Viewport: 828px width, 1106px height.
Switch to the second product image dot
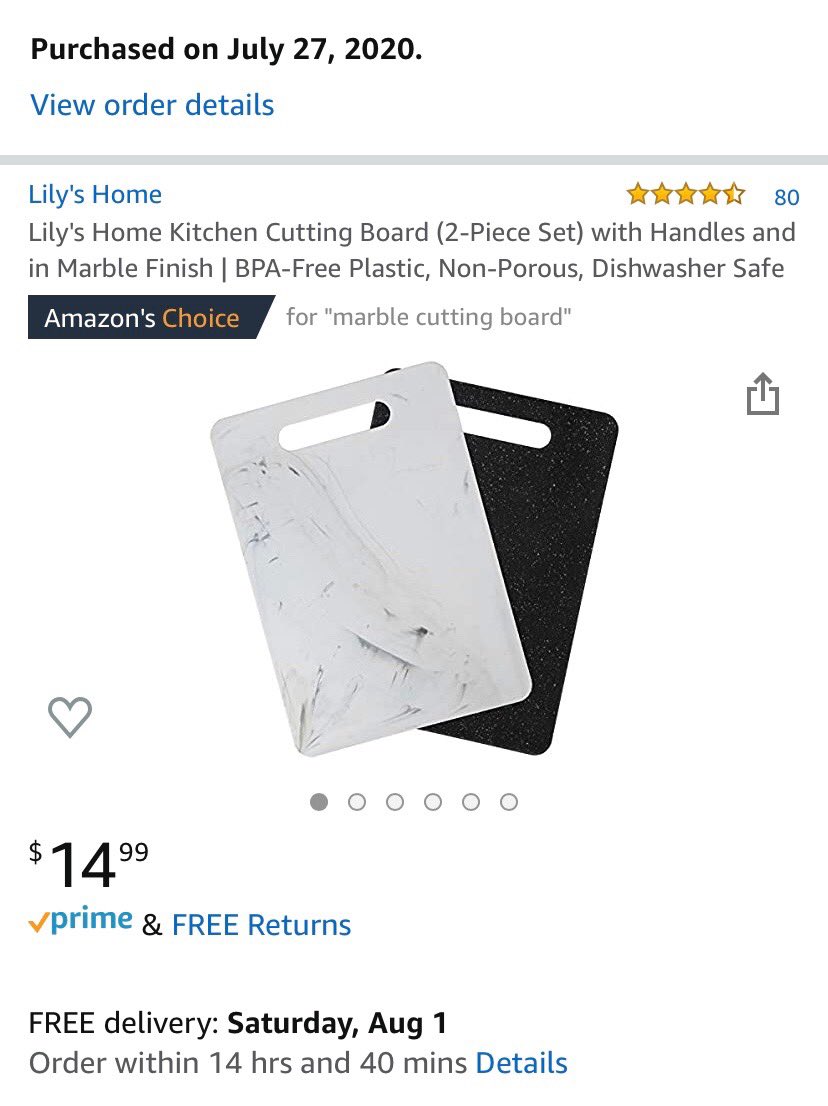[357, 802]
